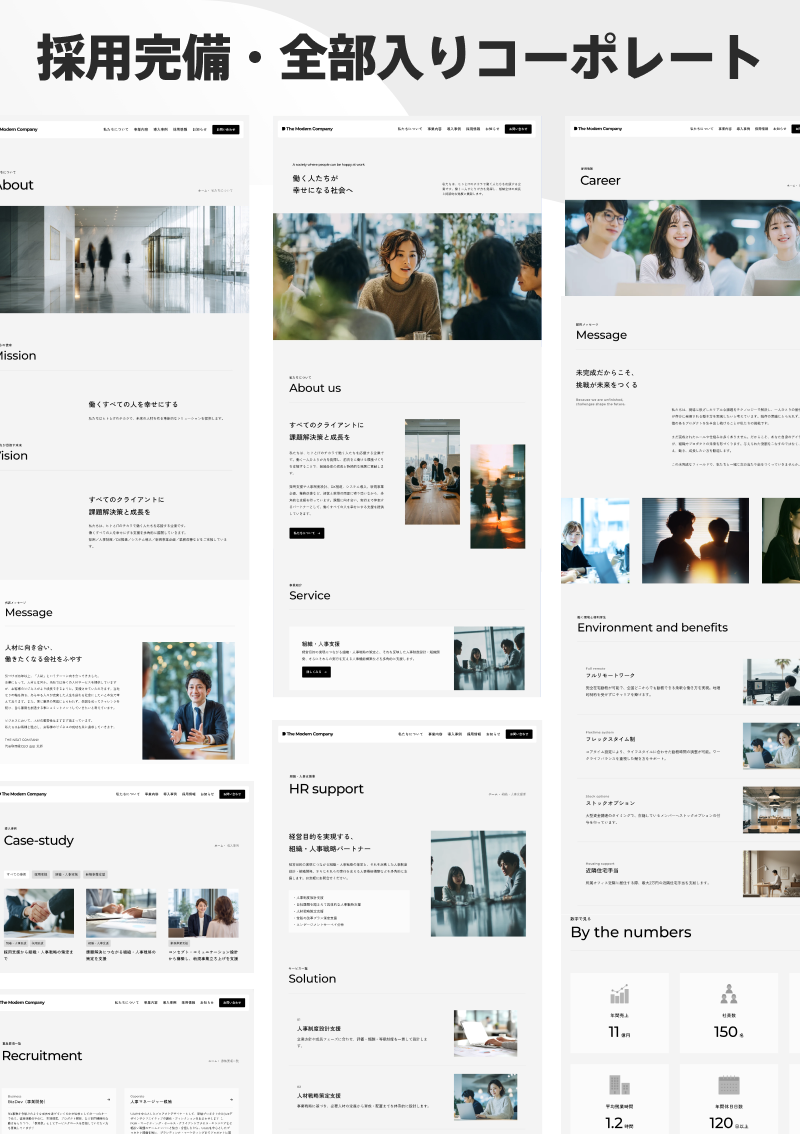The width and height of the screenshot is (800, 1134).
Task: Click the black contact button on HR support header
Action: 519,733
